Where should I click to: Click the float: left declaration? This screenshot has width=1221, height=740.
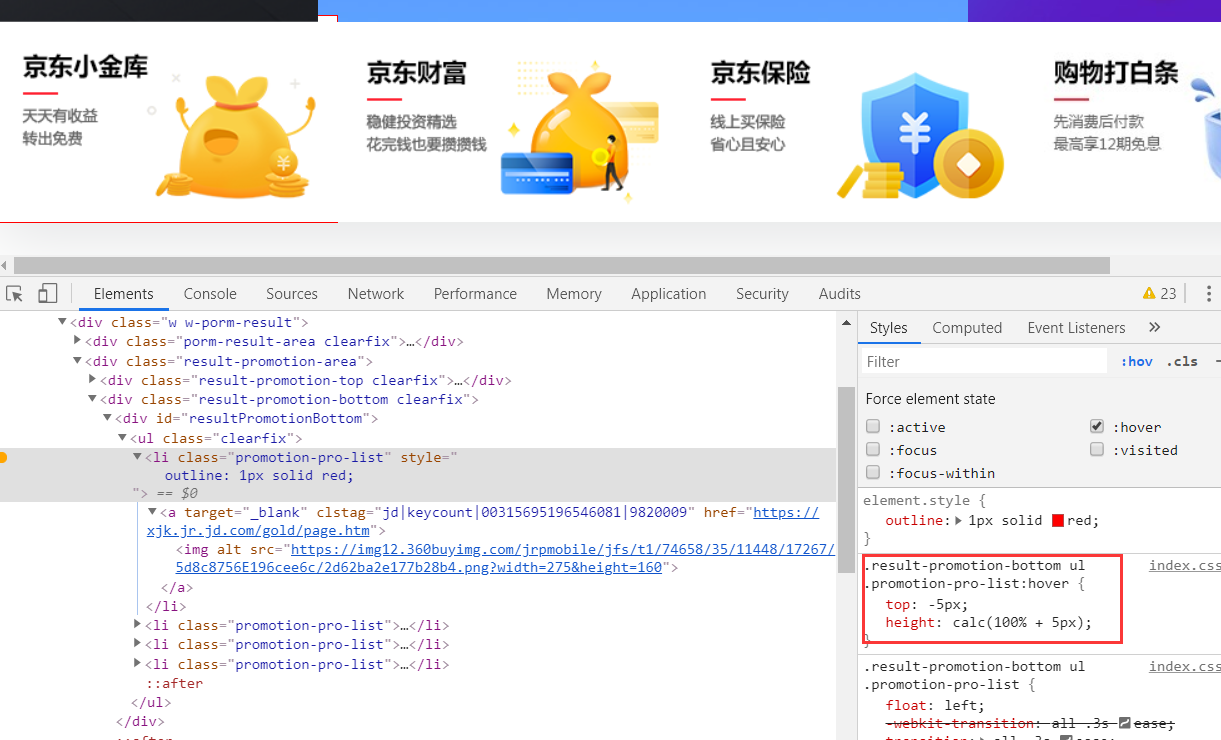tap(935, 705)
